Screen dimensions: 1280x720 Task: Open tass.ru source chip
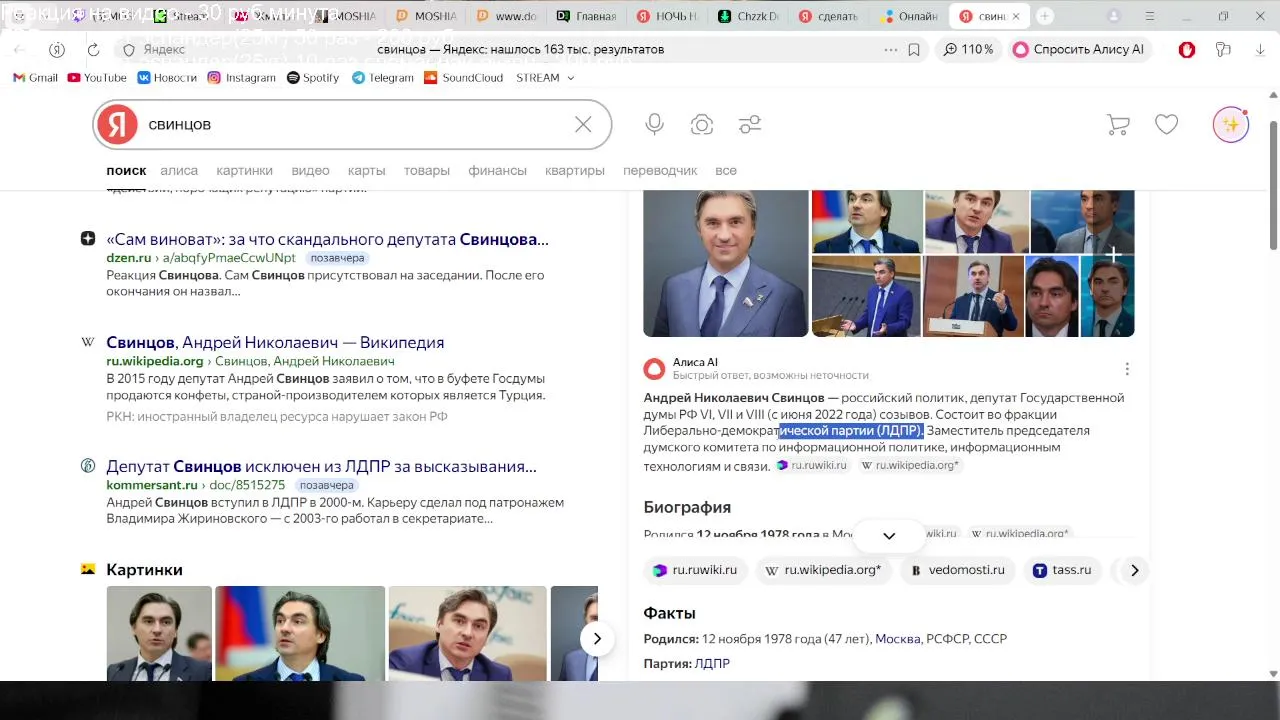tap(1061, 570)
